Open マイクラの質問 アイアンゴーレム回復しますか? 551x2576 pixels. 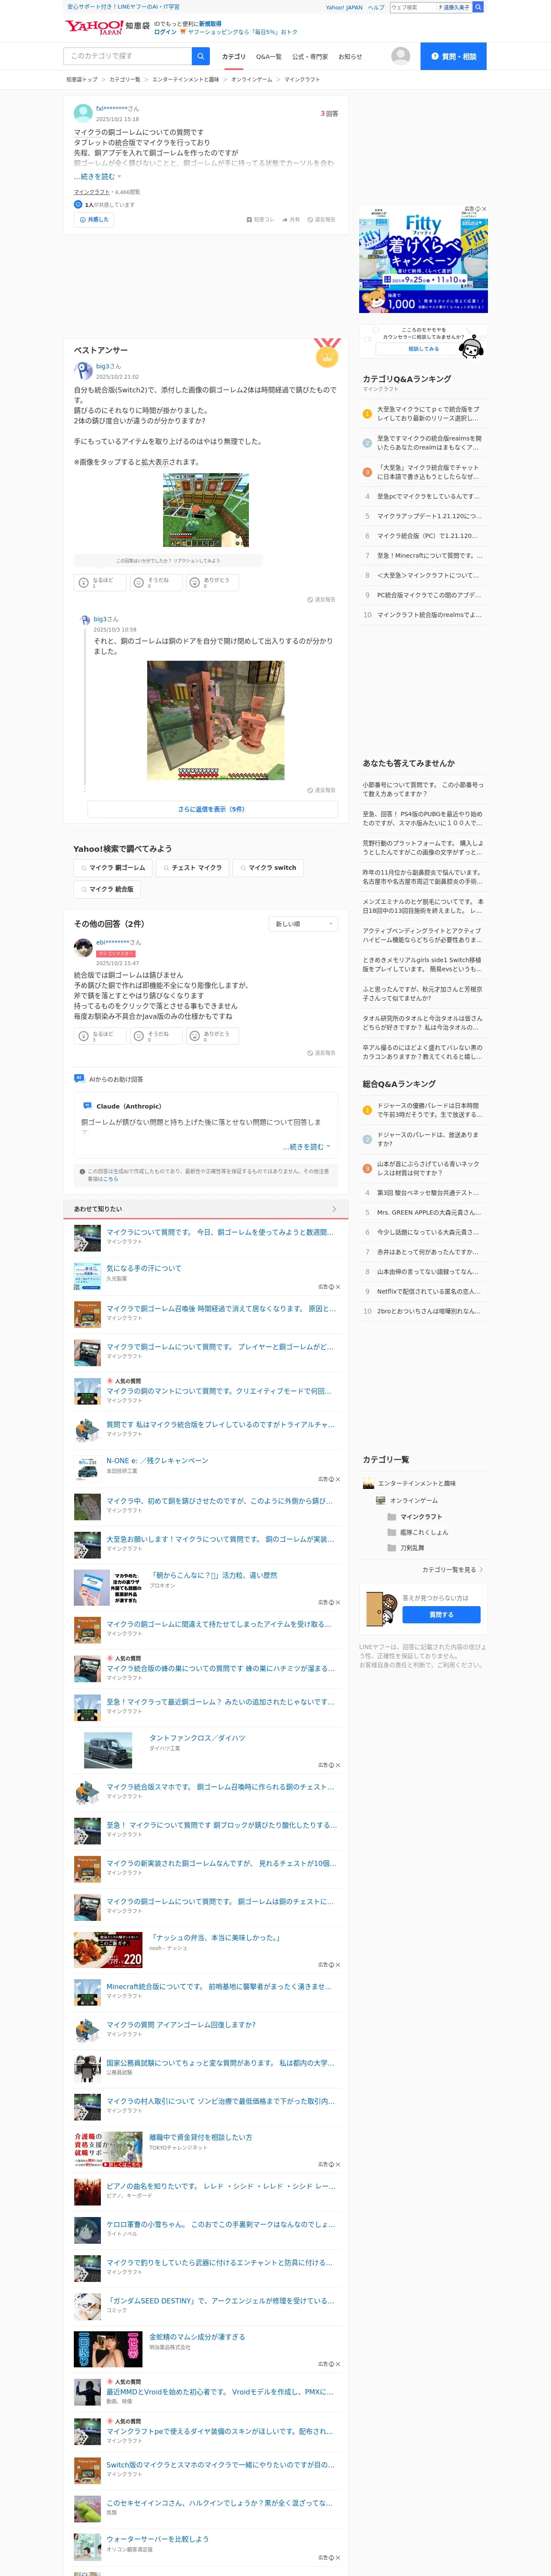coord(181,2025)
